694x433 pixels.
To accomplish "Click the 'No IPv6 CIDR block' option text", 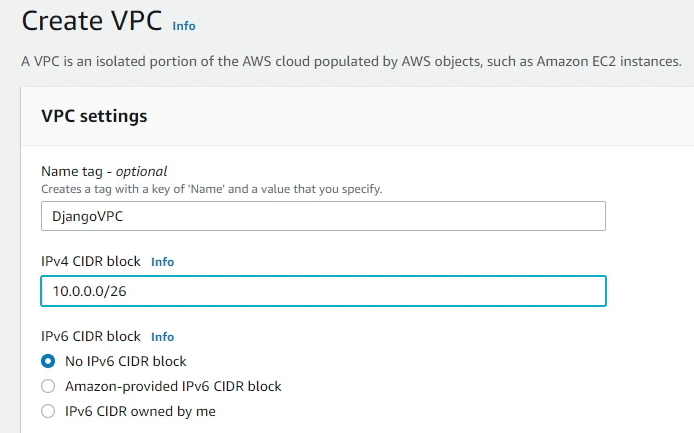I will [126, 361].
